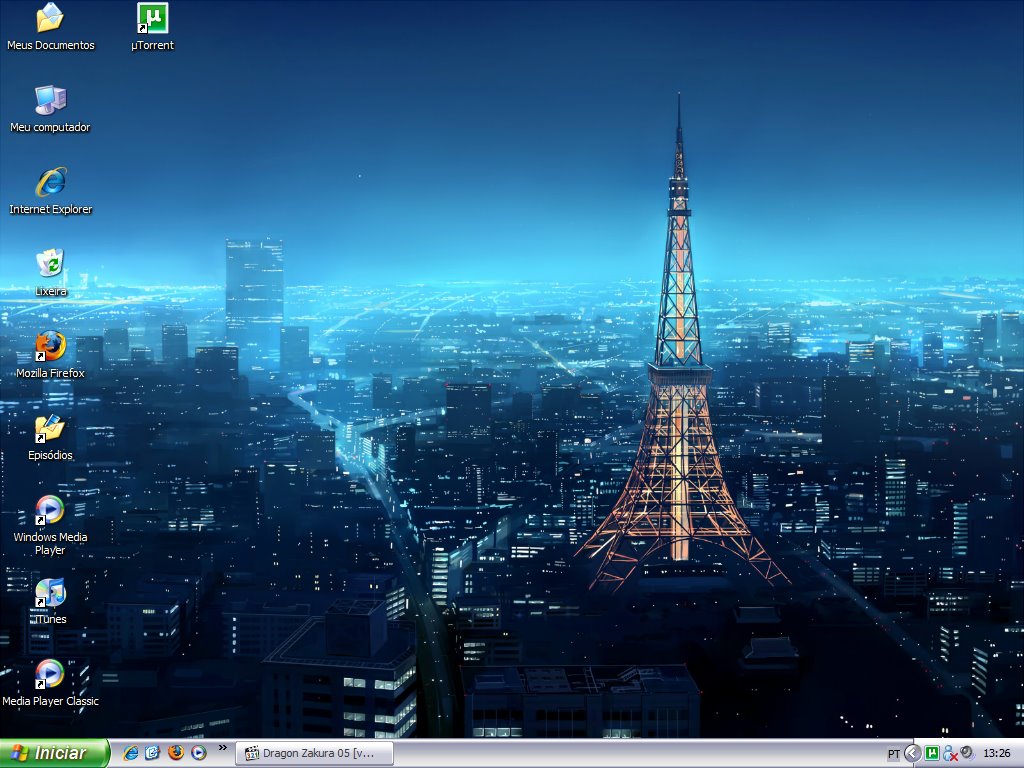Select the Lixeira recycle bin icon
This screenshot has height=768, width=1024.
(x=50, y=265)
